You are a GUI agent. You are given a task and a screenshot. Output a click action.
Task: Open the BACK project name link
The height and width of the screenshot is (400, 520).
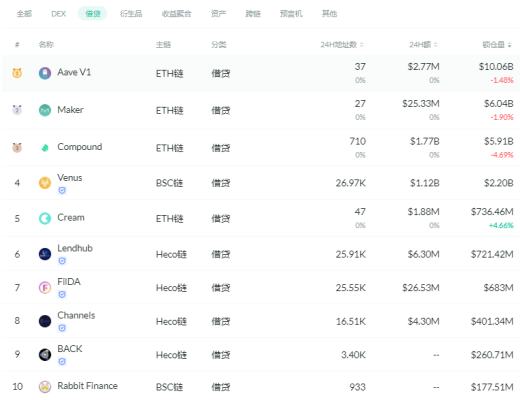(x=70, y=349)
